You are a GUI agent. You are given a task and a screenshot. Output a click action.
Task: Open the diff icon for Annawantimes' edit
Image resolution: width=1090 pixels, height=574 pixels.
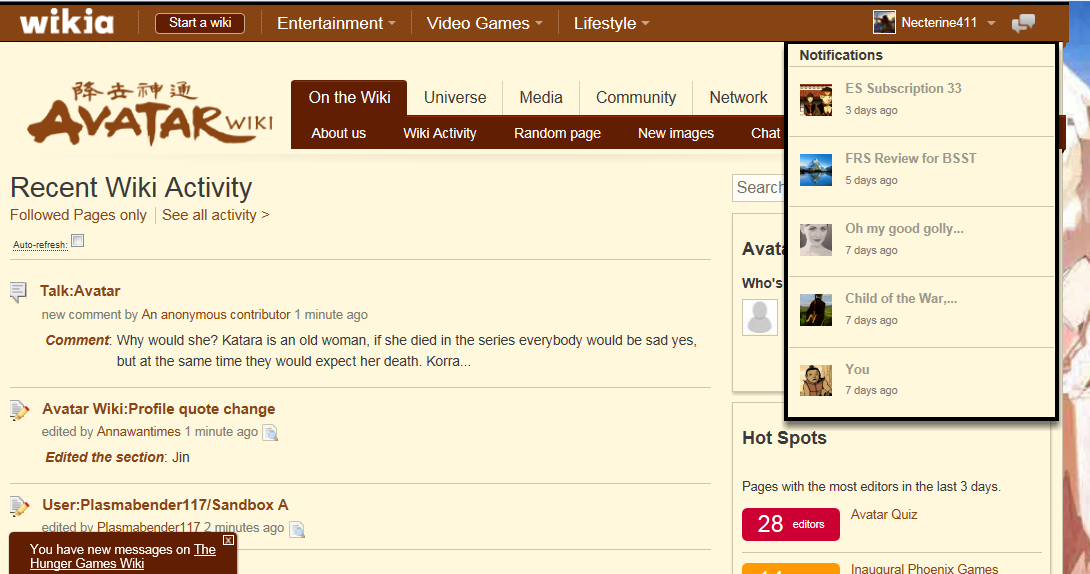270,433
